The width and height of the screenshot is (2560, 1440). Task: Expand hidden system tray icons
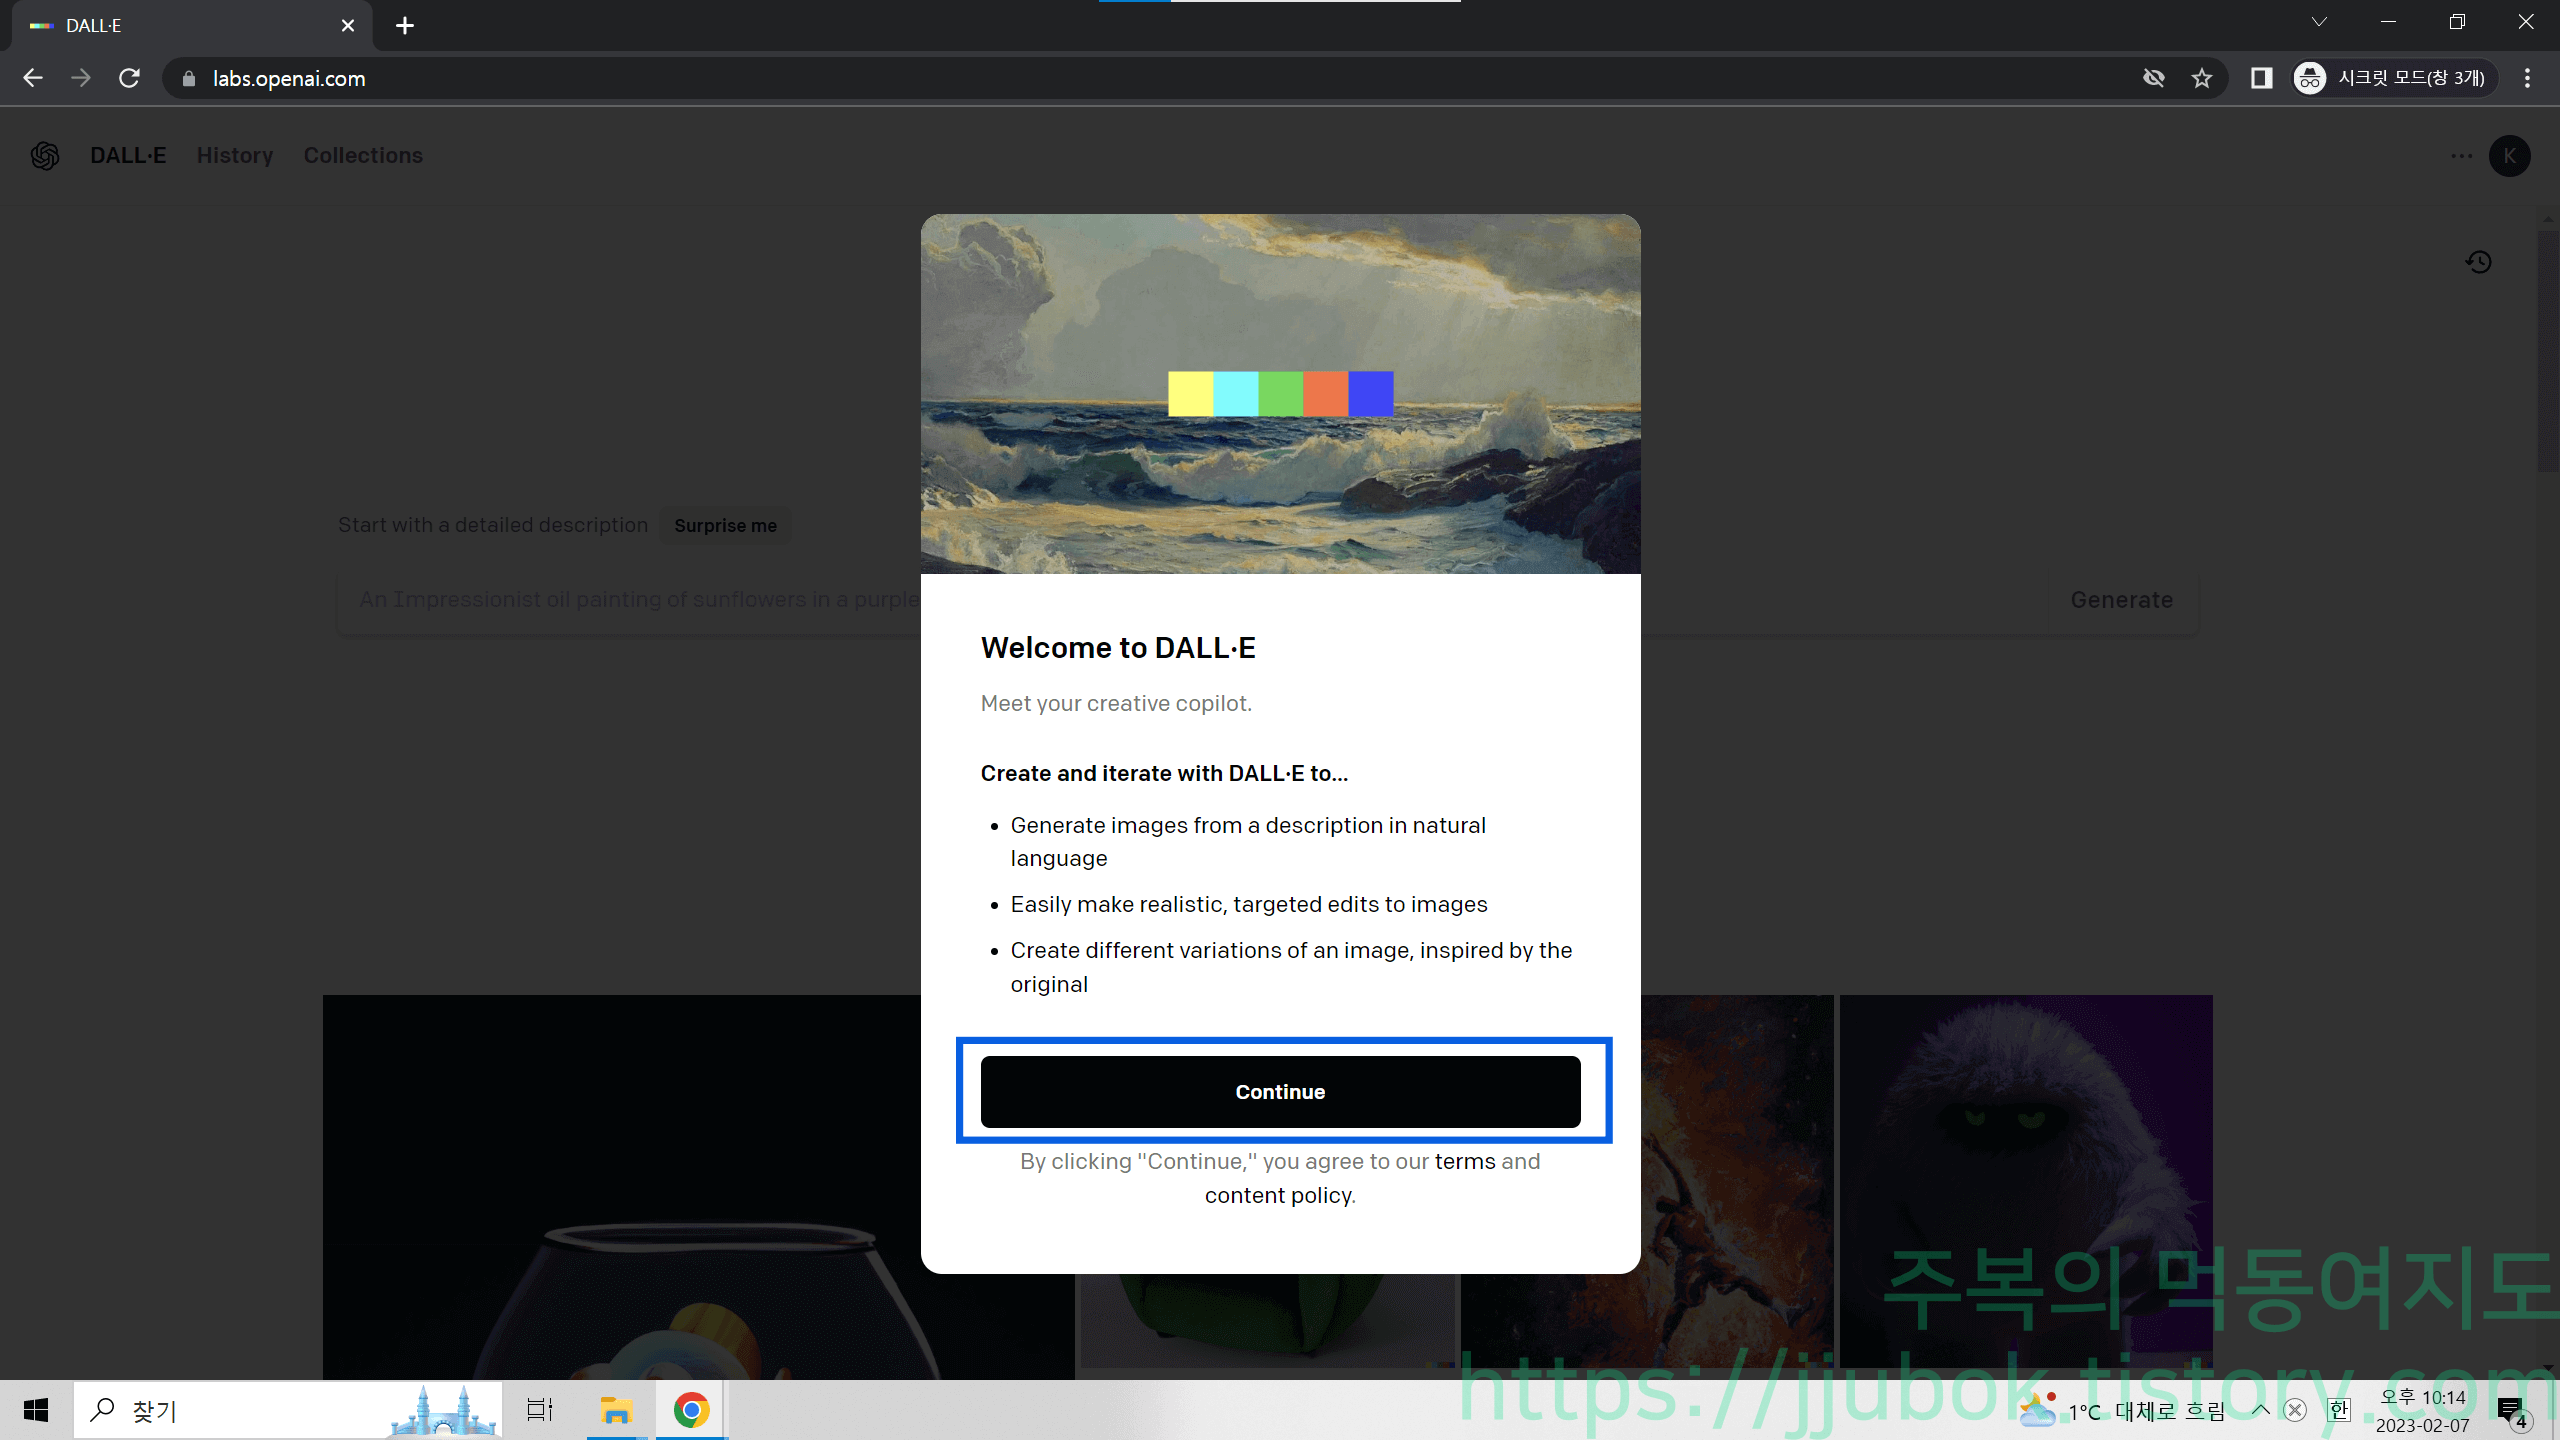pyautogui.click(x=2260, y=1410)
